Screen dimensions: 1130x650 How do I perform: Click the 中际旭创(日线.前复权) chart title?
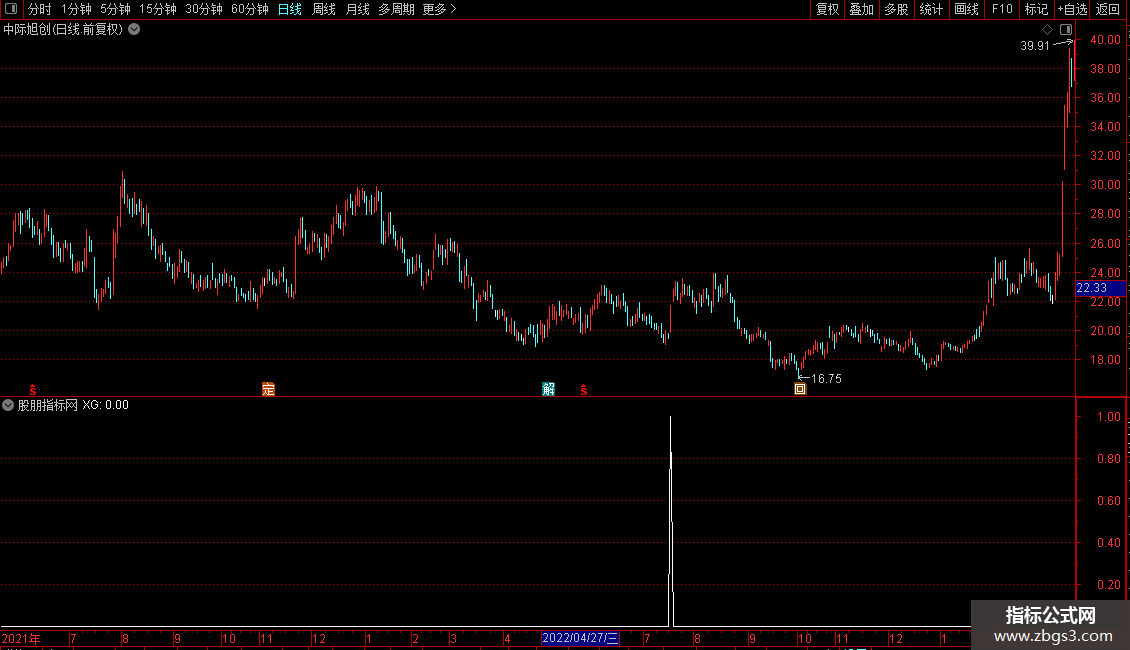coord(63,30)
